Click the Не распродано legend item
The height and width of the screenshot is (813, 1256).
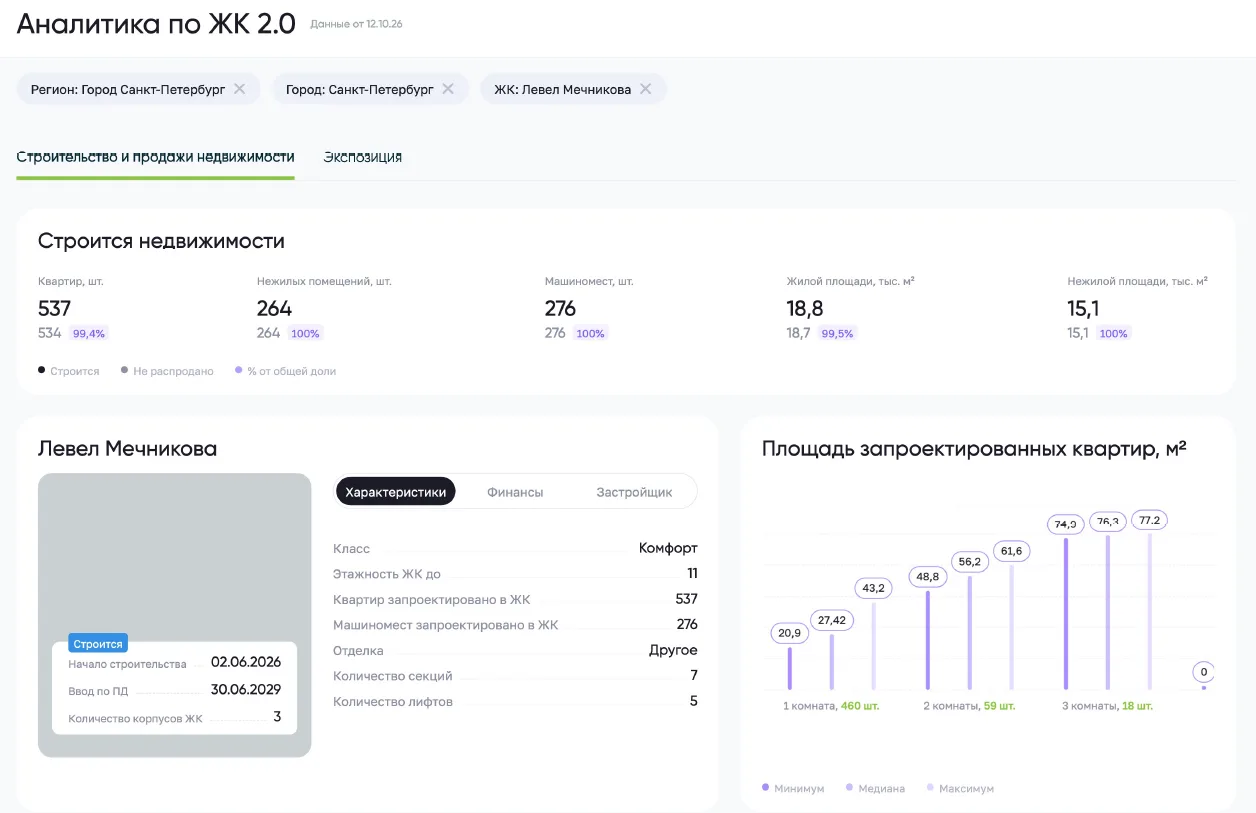(167, 371)
